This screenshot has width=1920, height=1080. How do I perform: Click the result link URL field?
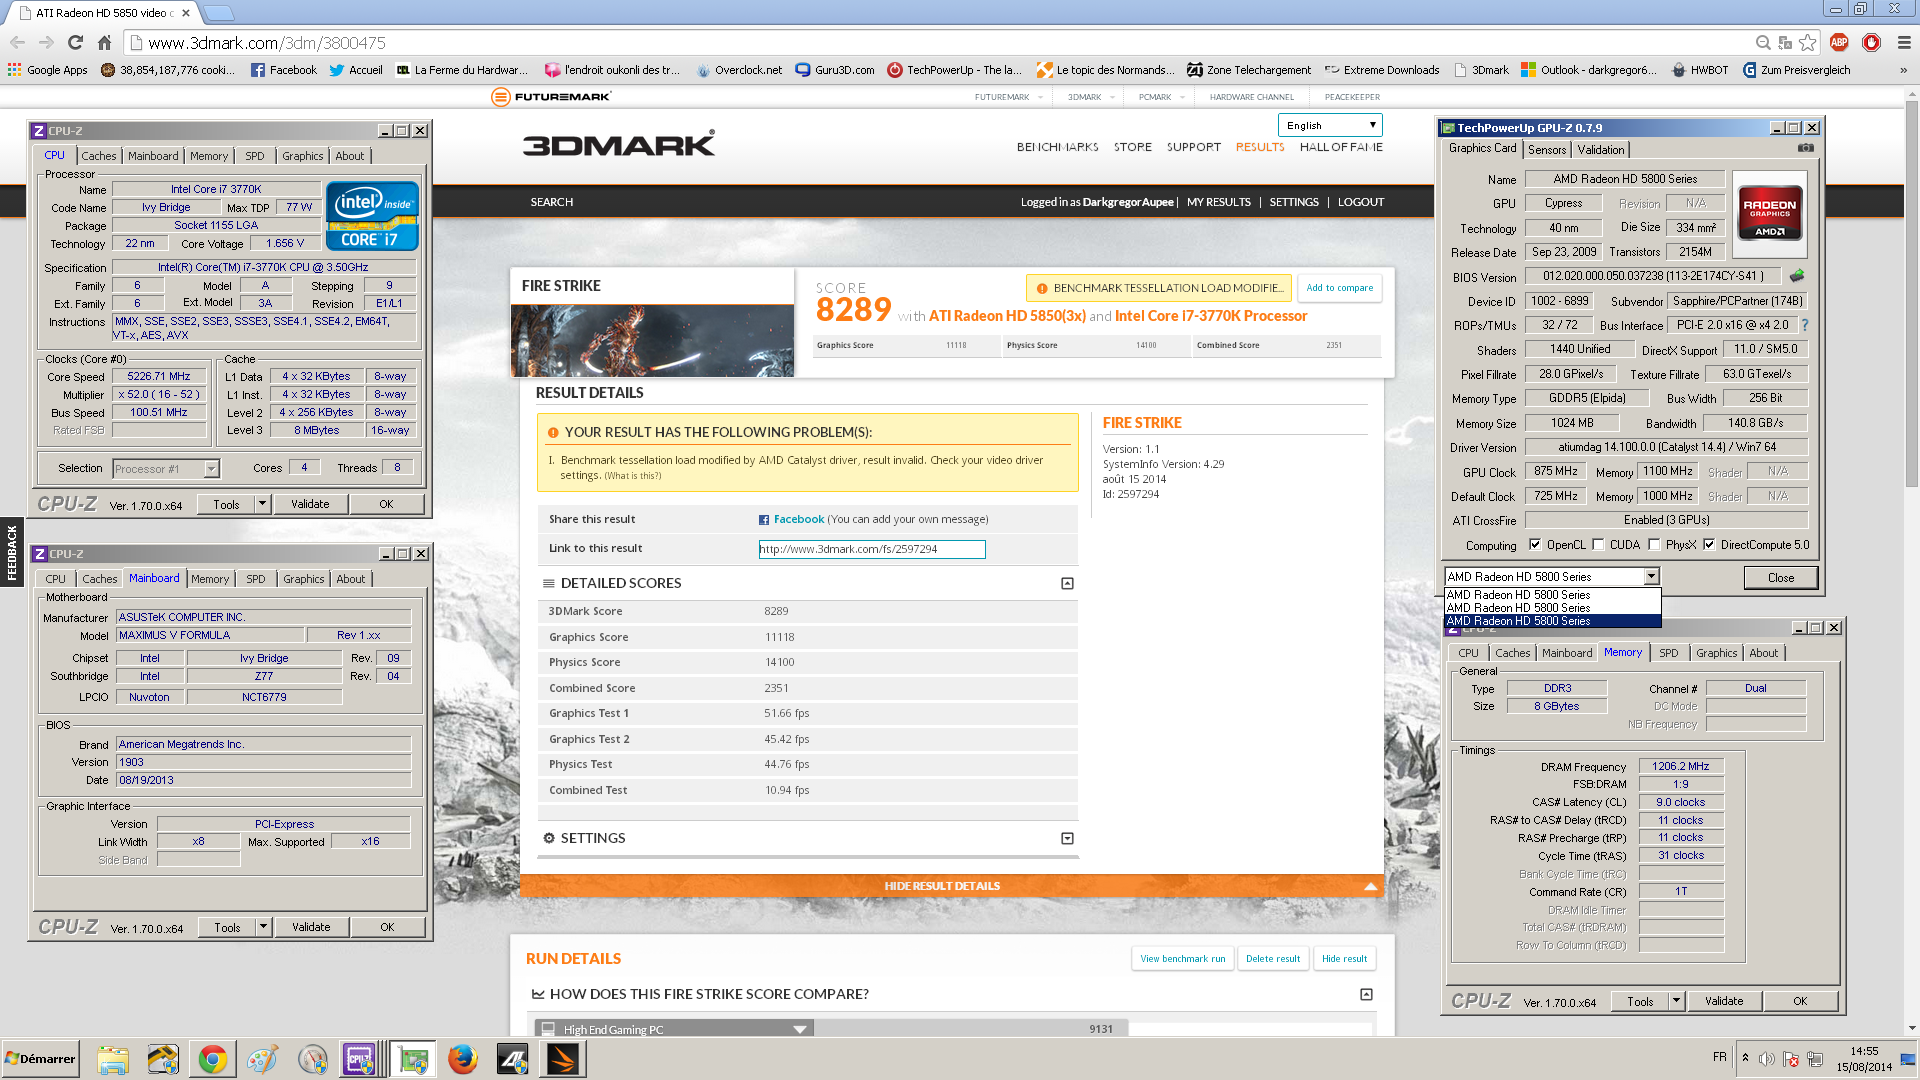(872, 549)
